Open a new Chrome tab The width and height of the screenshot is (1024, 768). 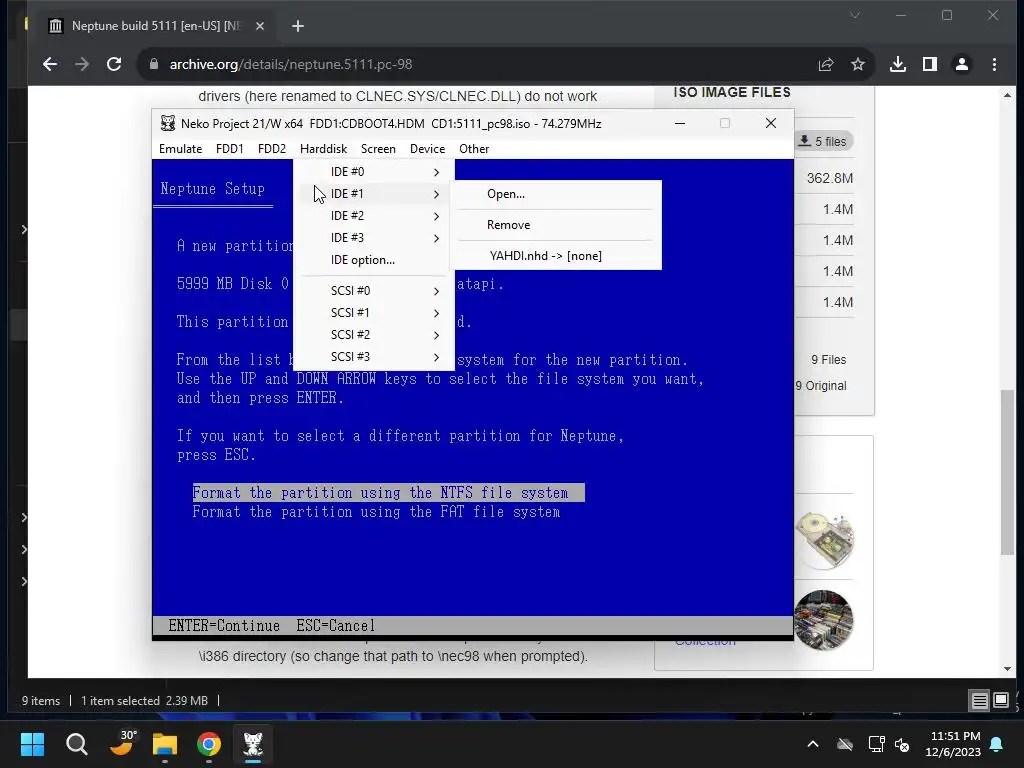click(x=298, y=26)
